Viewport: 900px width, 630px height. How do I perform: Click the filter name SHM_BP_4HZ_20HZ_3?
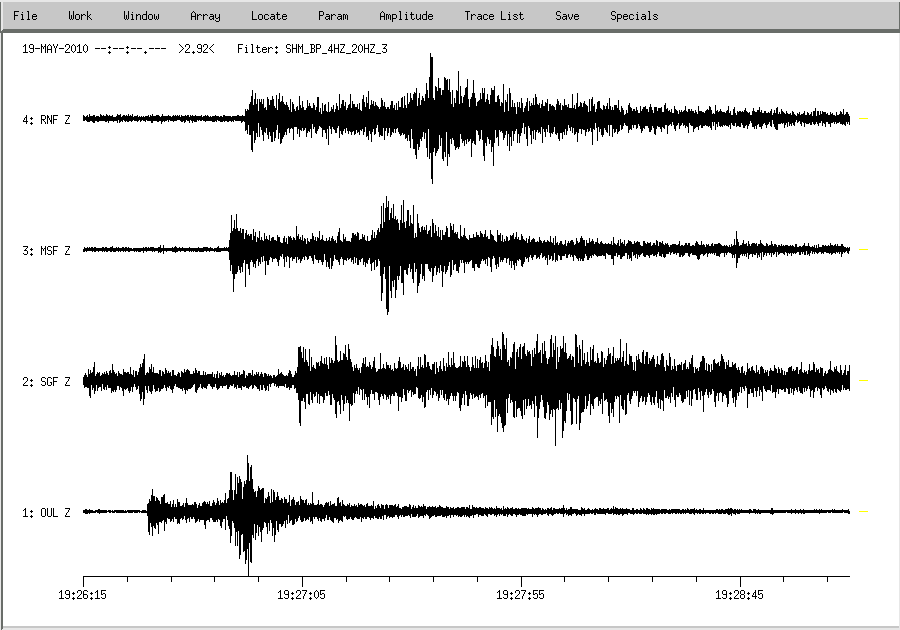[336, 49]
